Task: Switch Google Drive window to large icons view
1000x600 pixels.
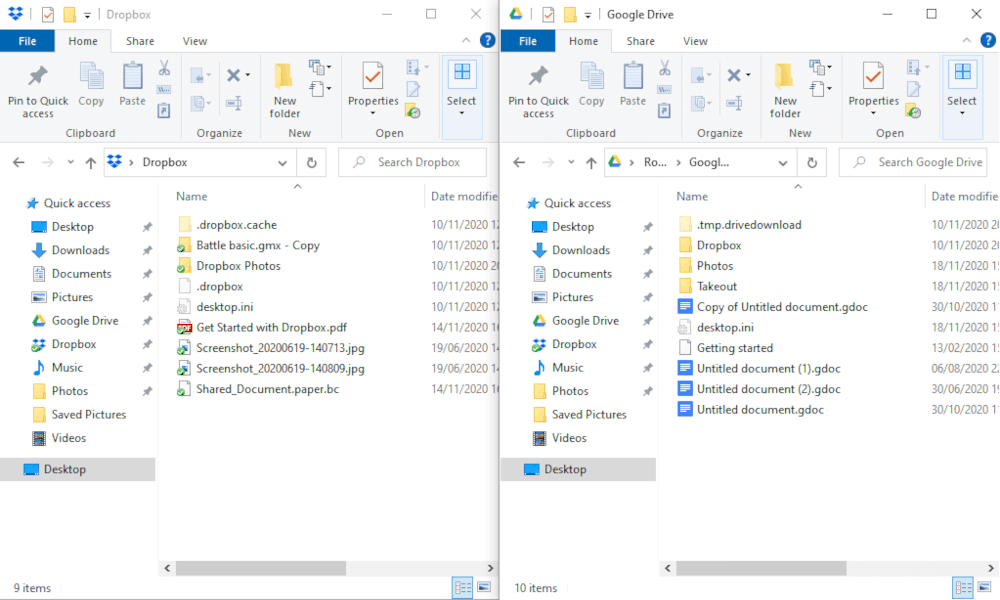Action: coord(984,587)
